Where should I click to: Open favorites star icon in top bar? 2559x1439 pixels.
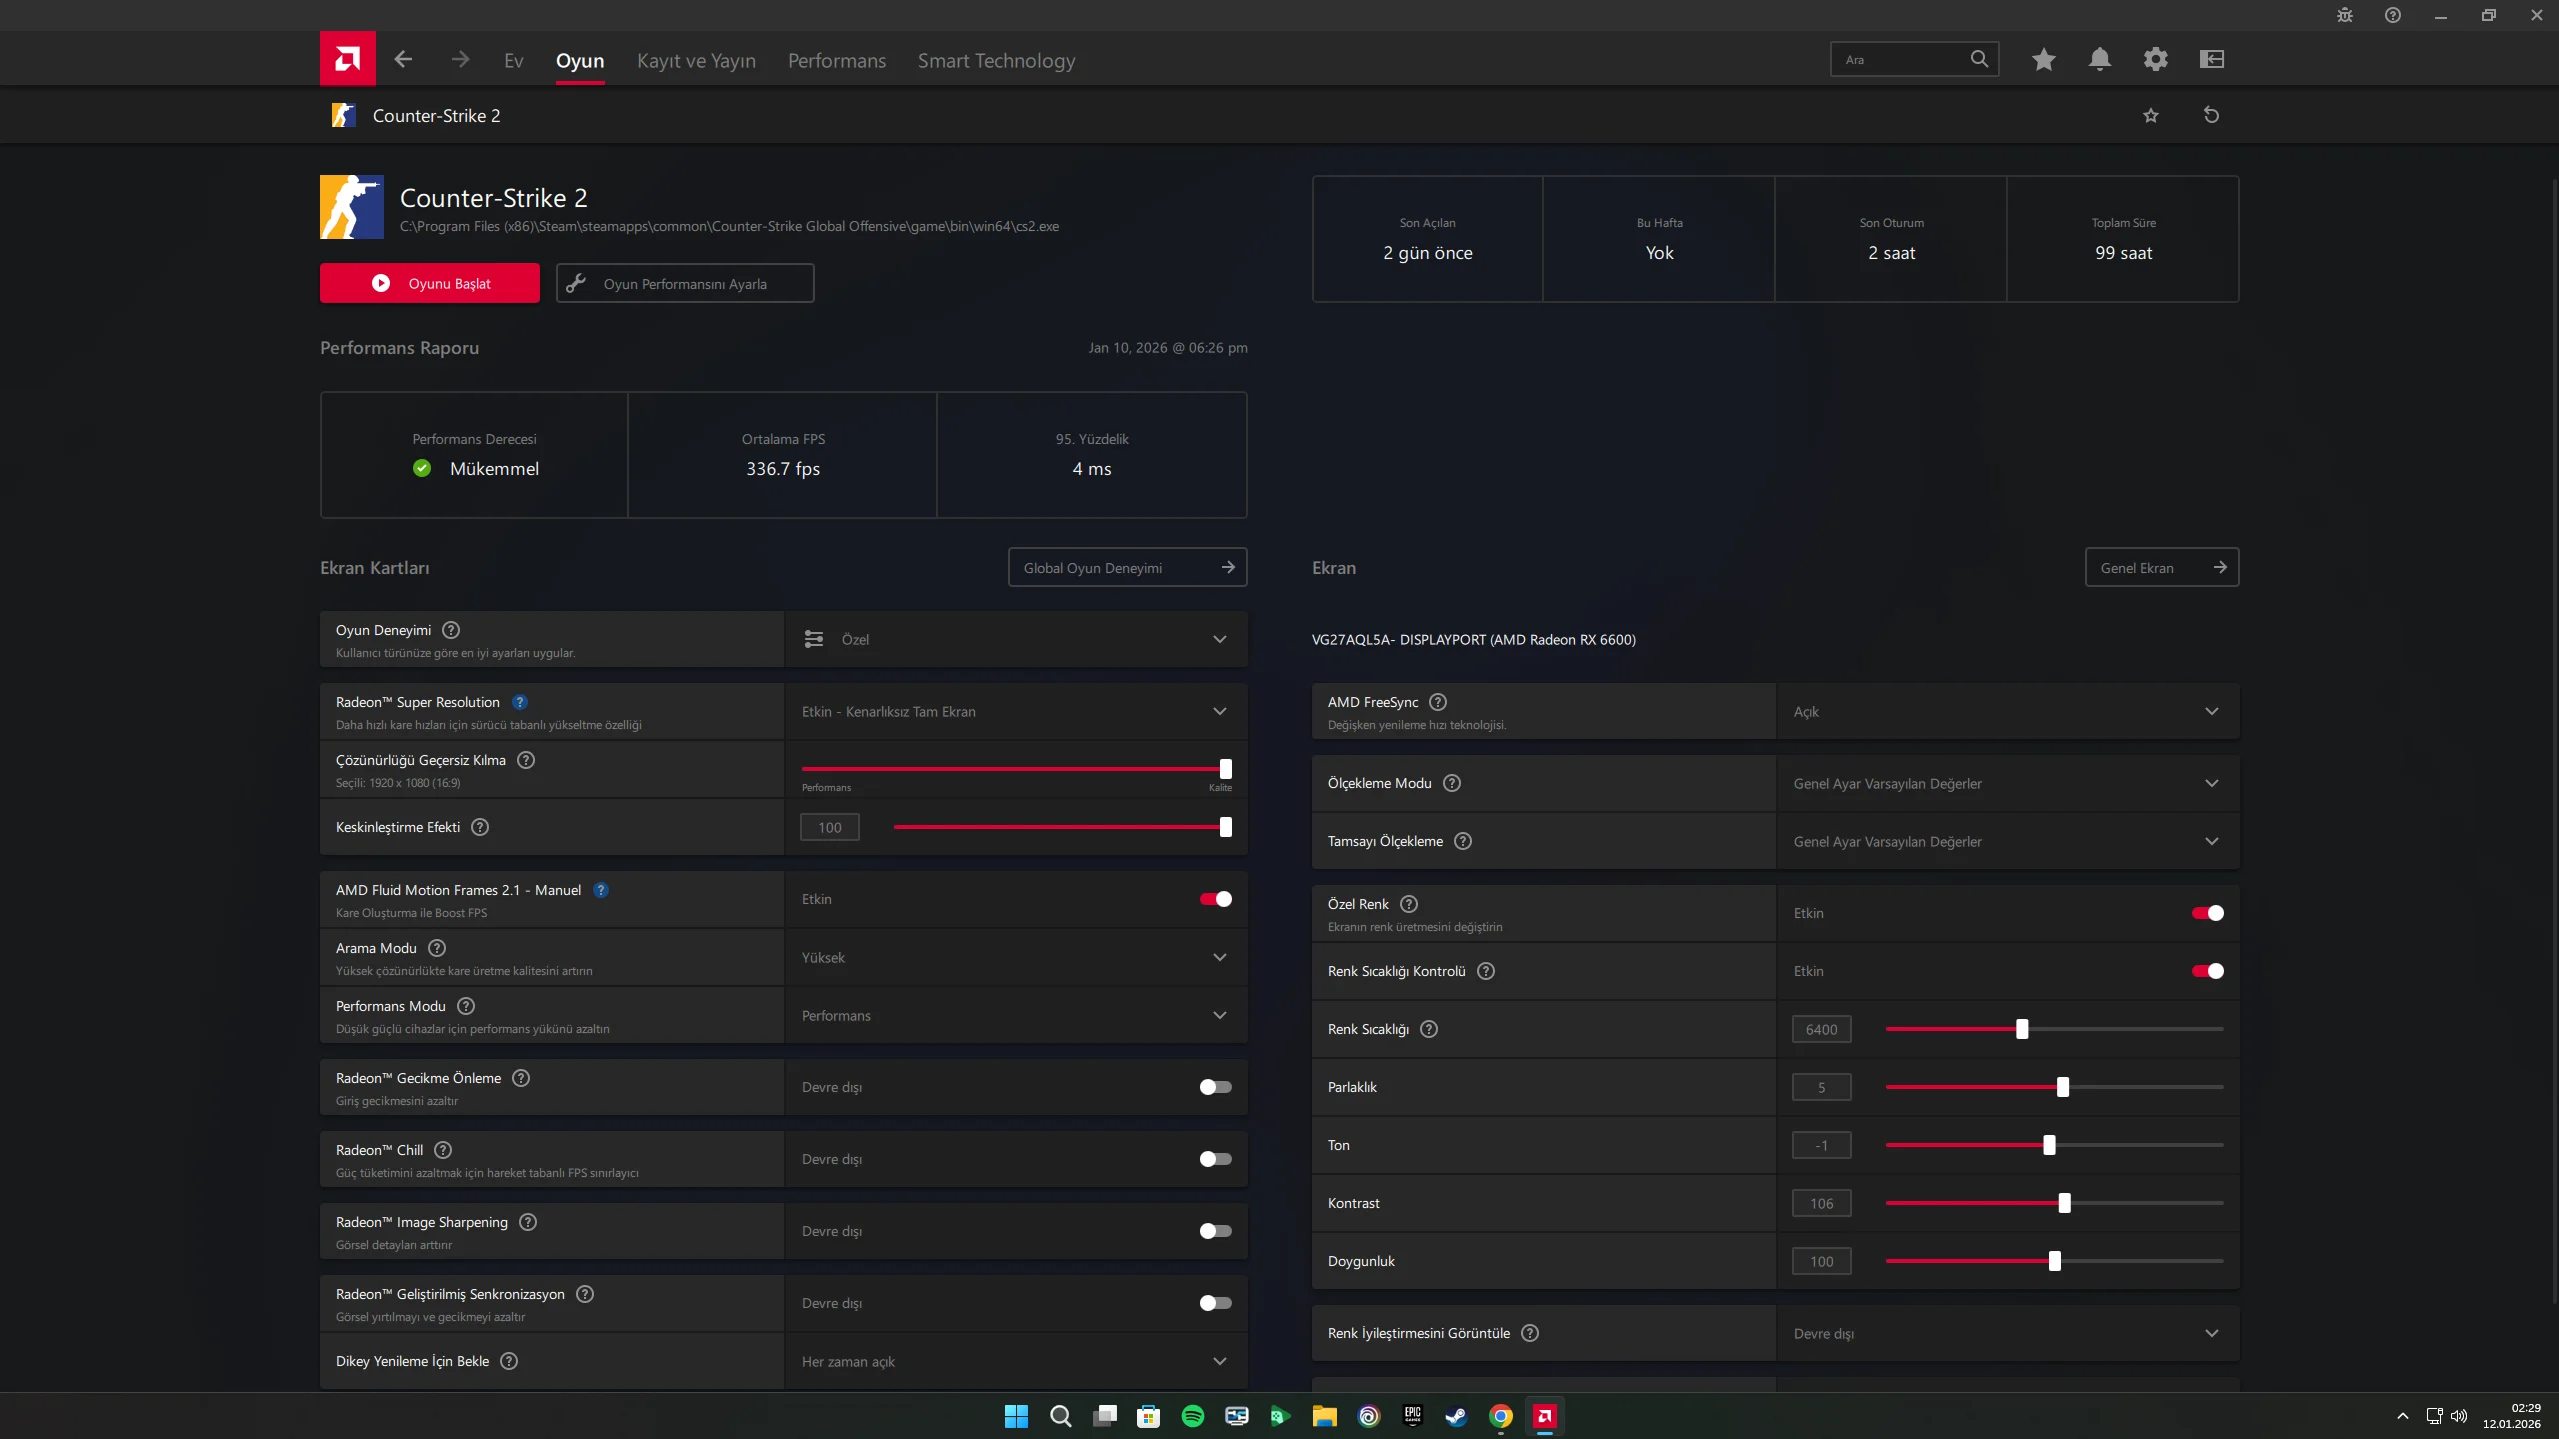(x=2043, y=60)
